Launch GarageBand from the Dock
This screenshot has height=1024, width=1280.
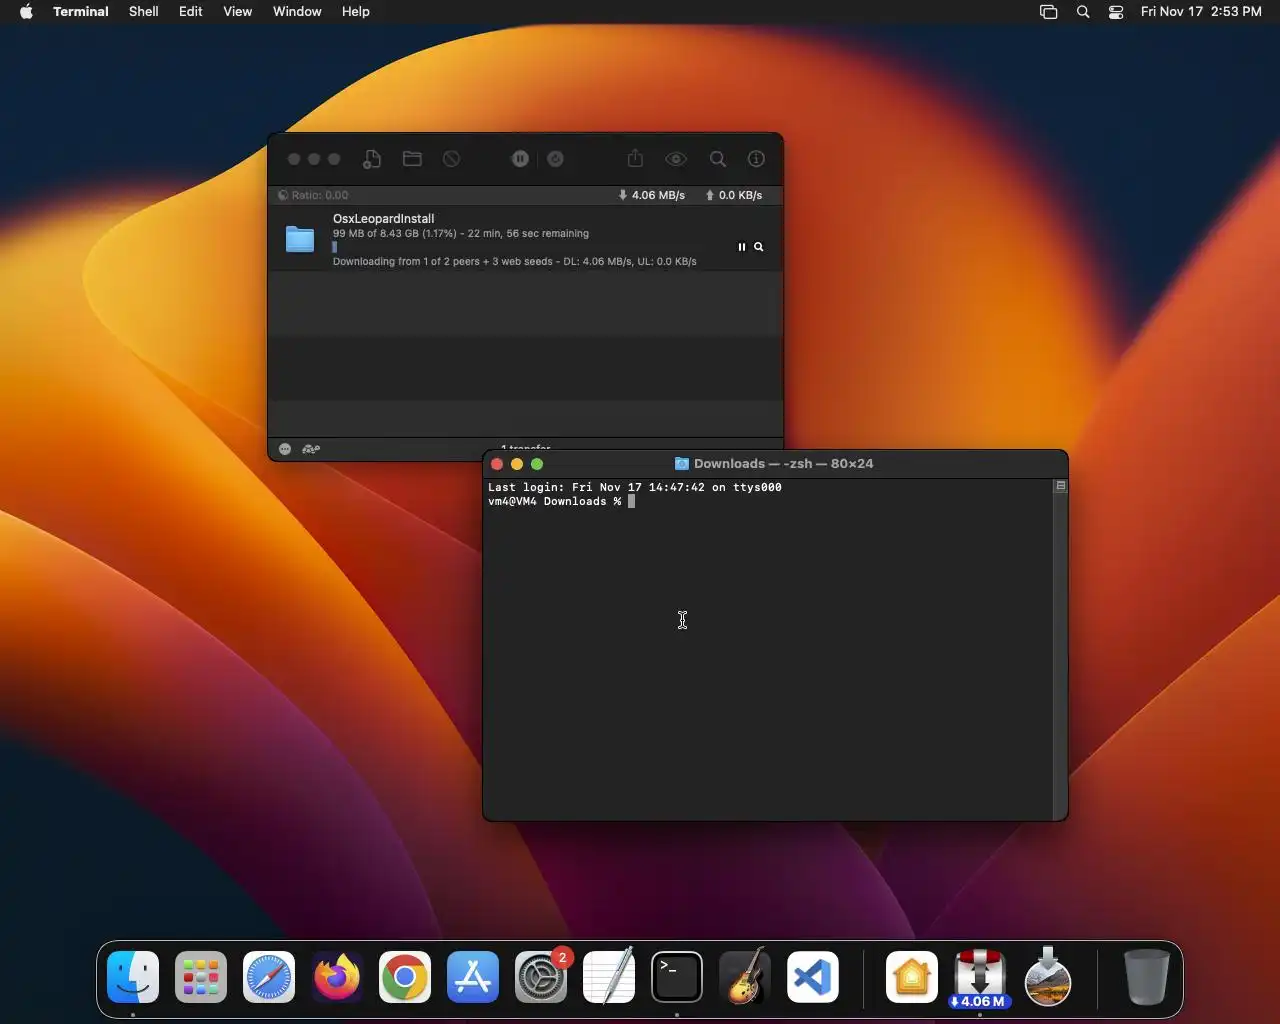pyautogui.click(x=745, y=977)
